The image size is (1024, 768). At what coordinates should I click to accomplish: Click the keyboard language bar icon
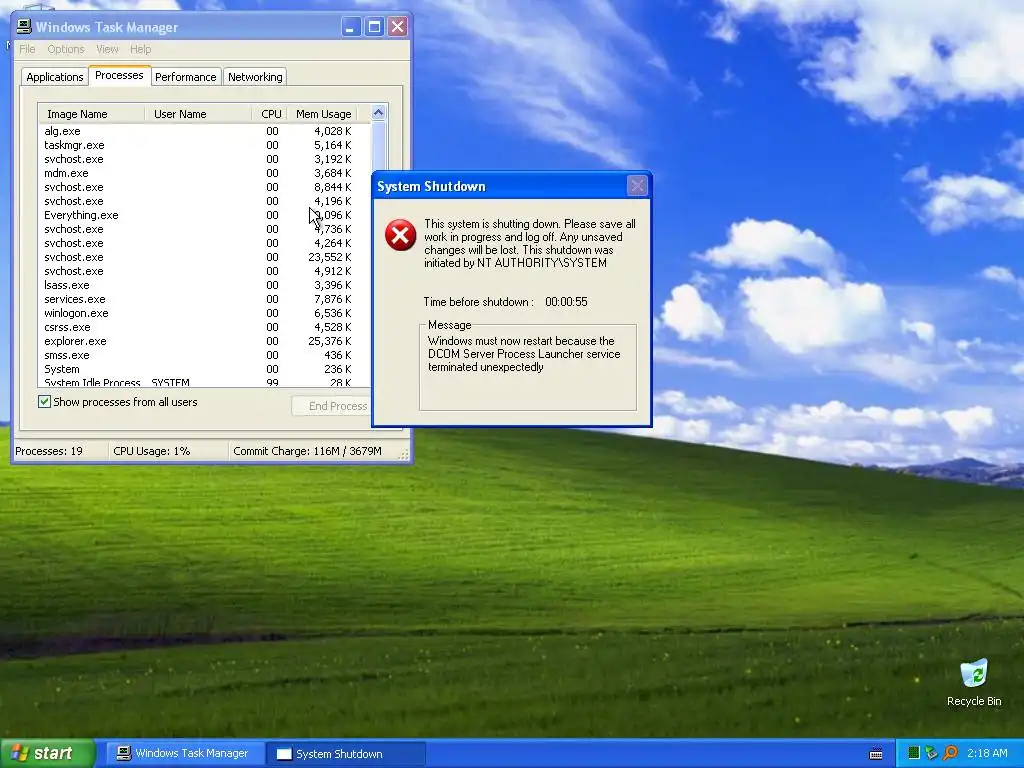(876, 754)
